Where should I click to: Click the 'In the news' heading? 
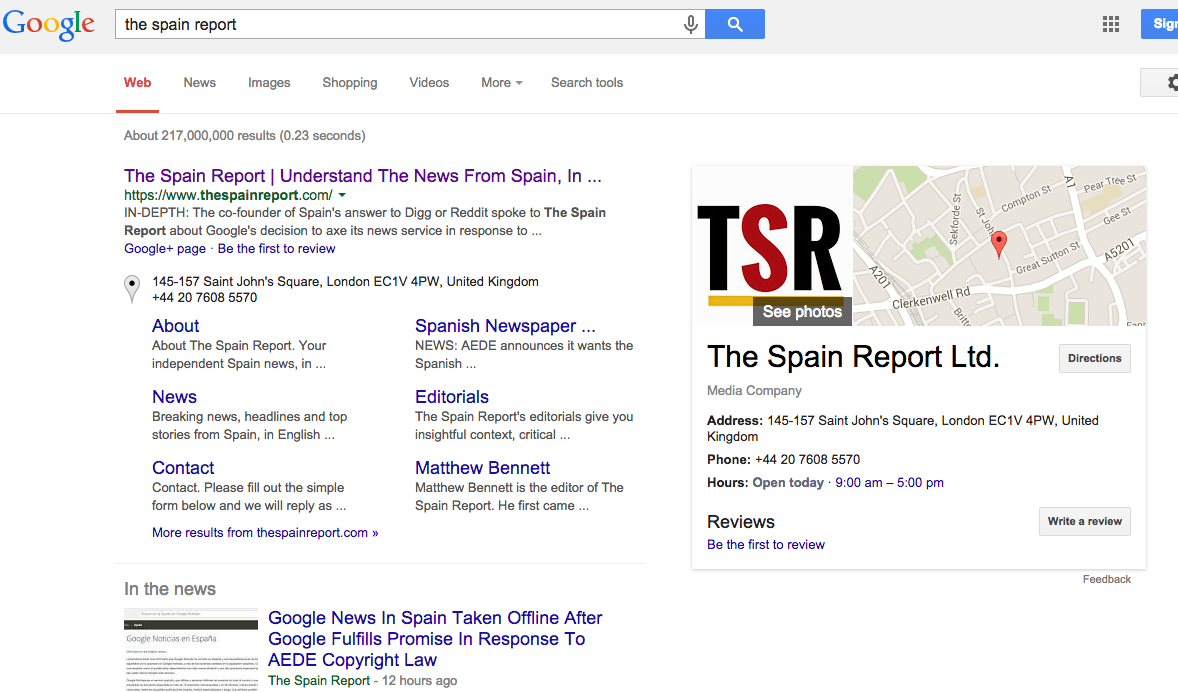click(x=170, y=589)
